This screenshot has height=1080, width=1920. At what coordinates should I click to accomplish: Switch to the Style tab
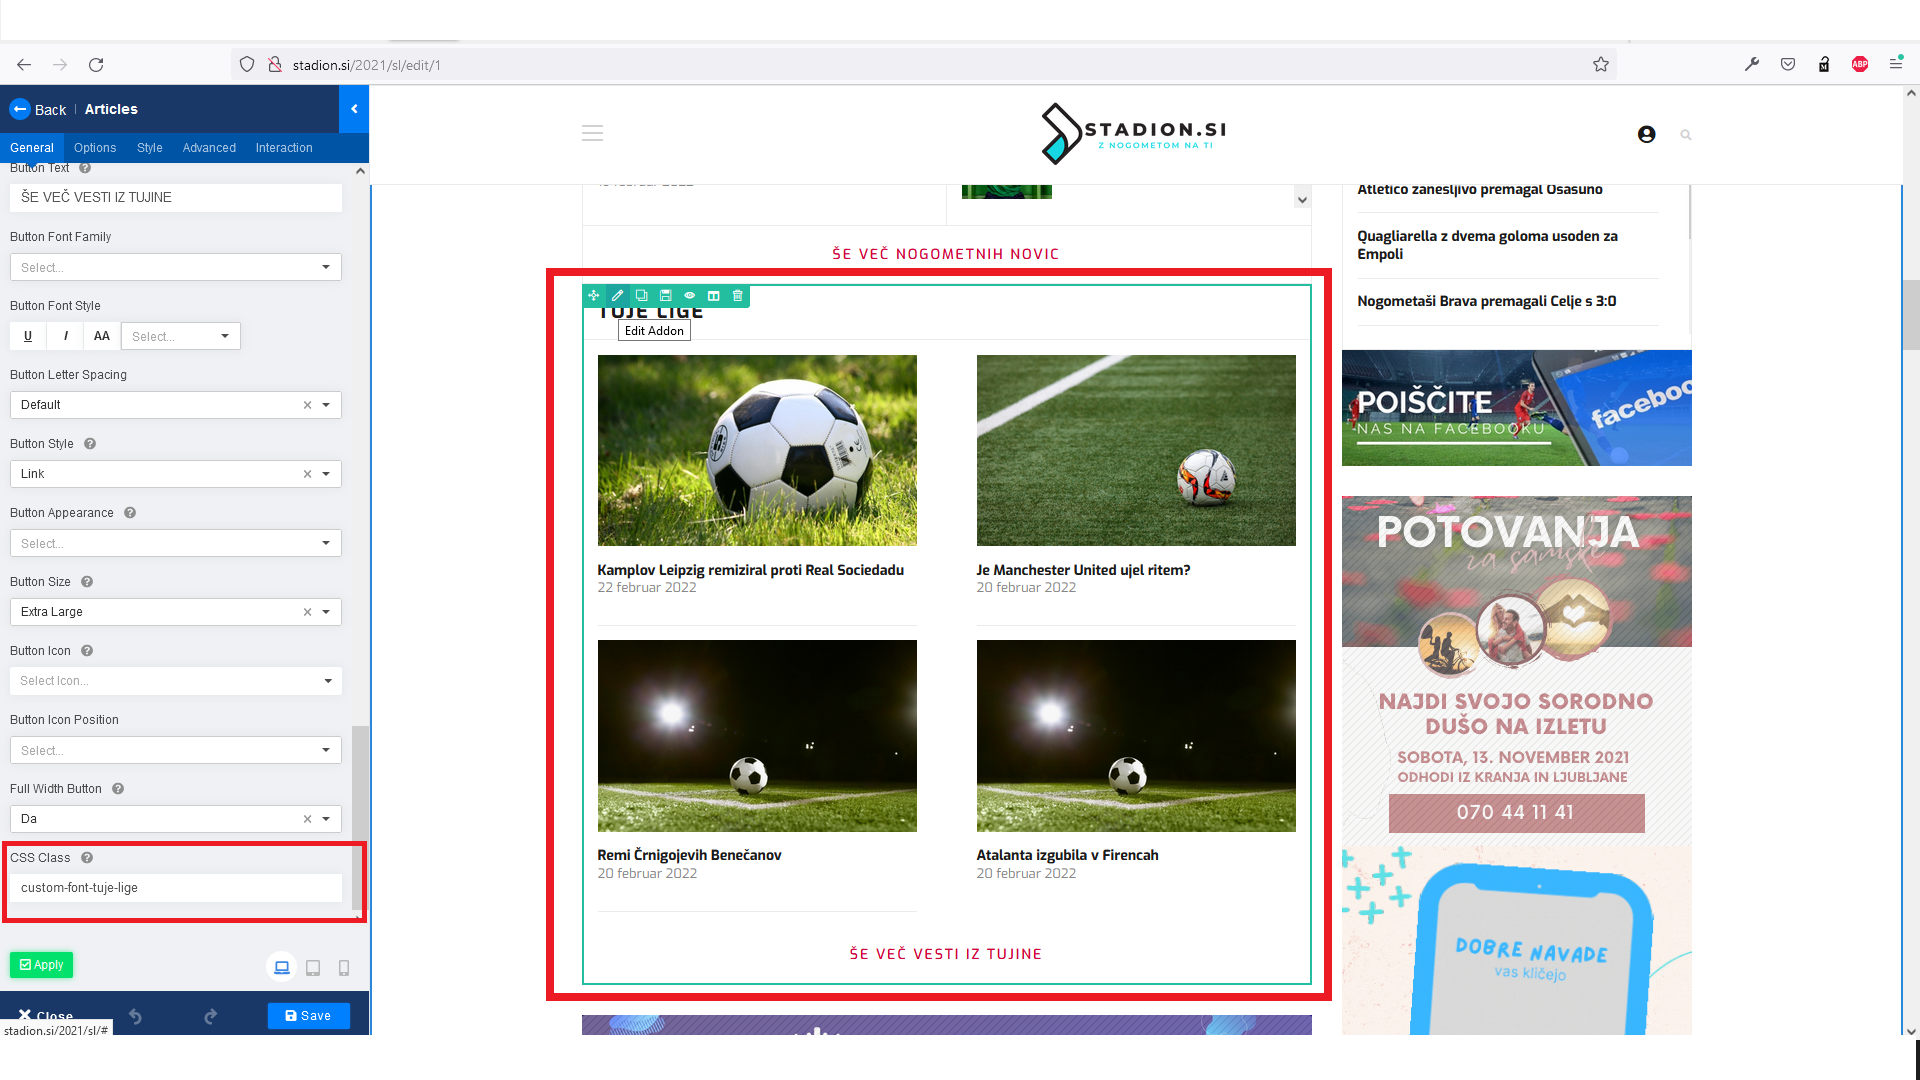coord(149,148)
